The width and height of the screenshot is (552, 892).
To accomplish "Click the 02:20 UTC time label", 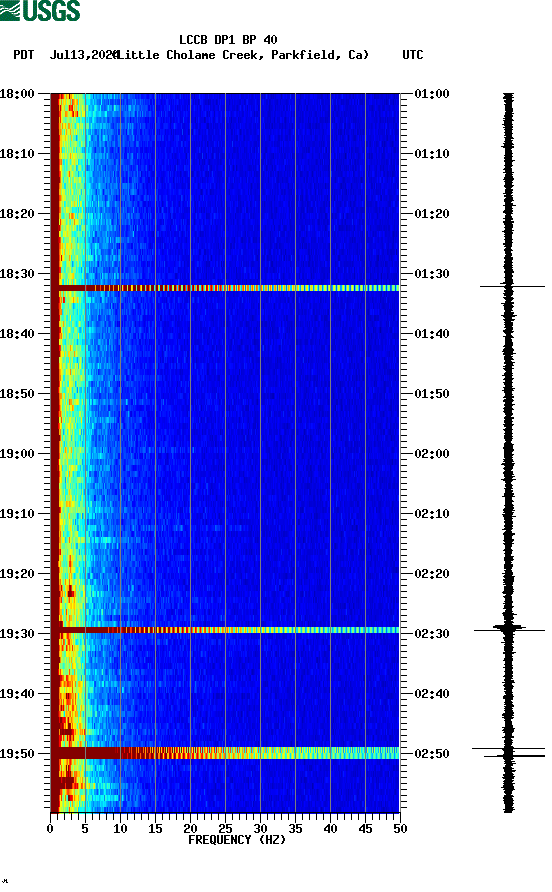I will [x=432, y=573].
